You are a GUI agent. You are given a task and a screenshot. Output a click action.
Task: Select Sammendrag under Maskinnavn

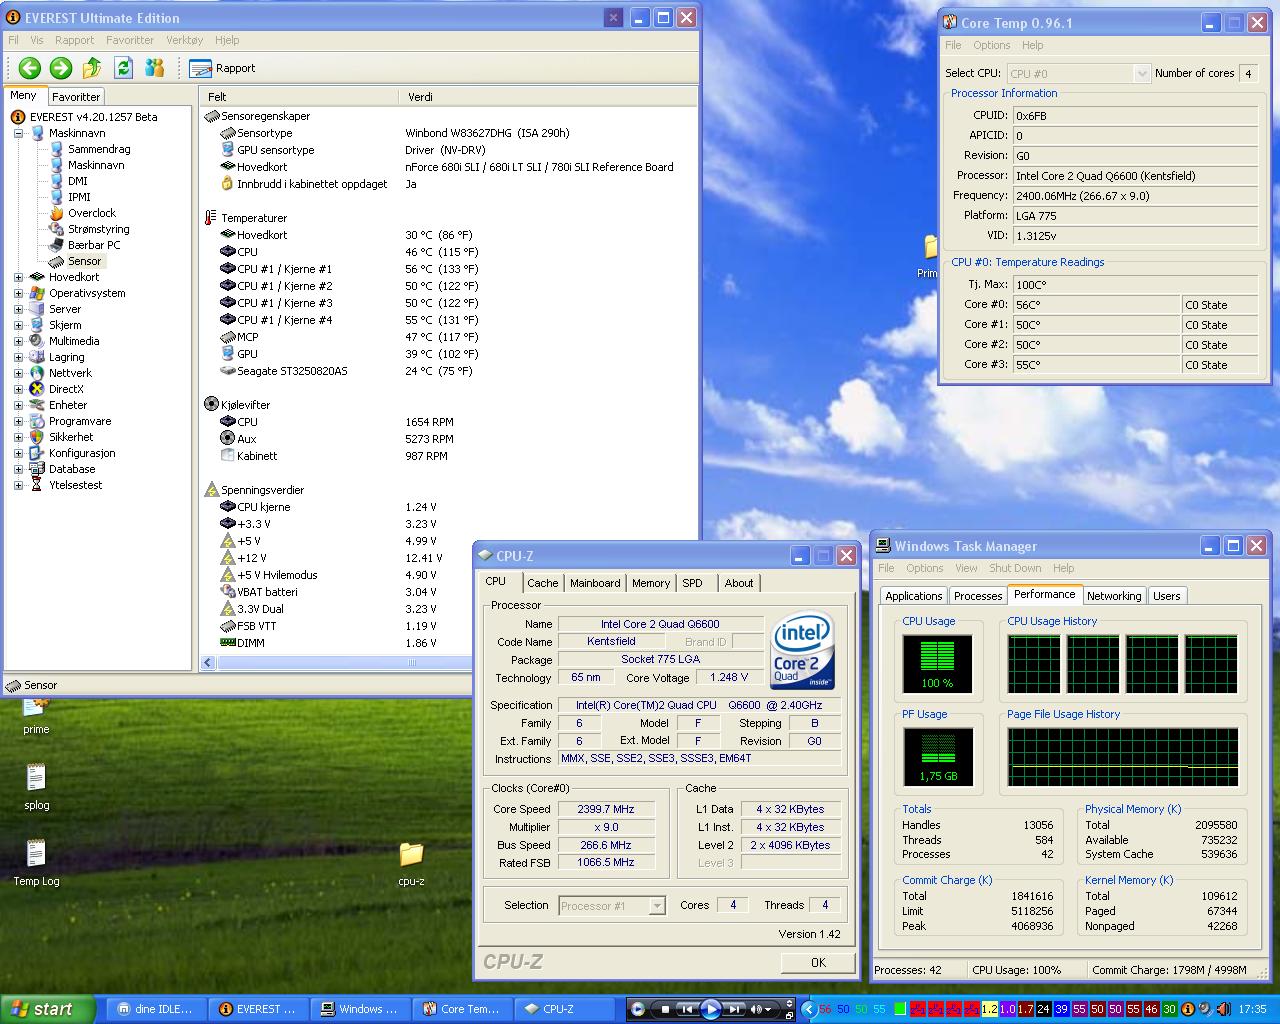click(x=99, y=149)
